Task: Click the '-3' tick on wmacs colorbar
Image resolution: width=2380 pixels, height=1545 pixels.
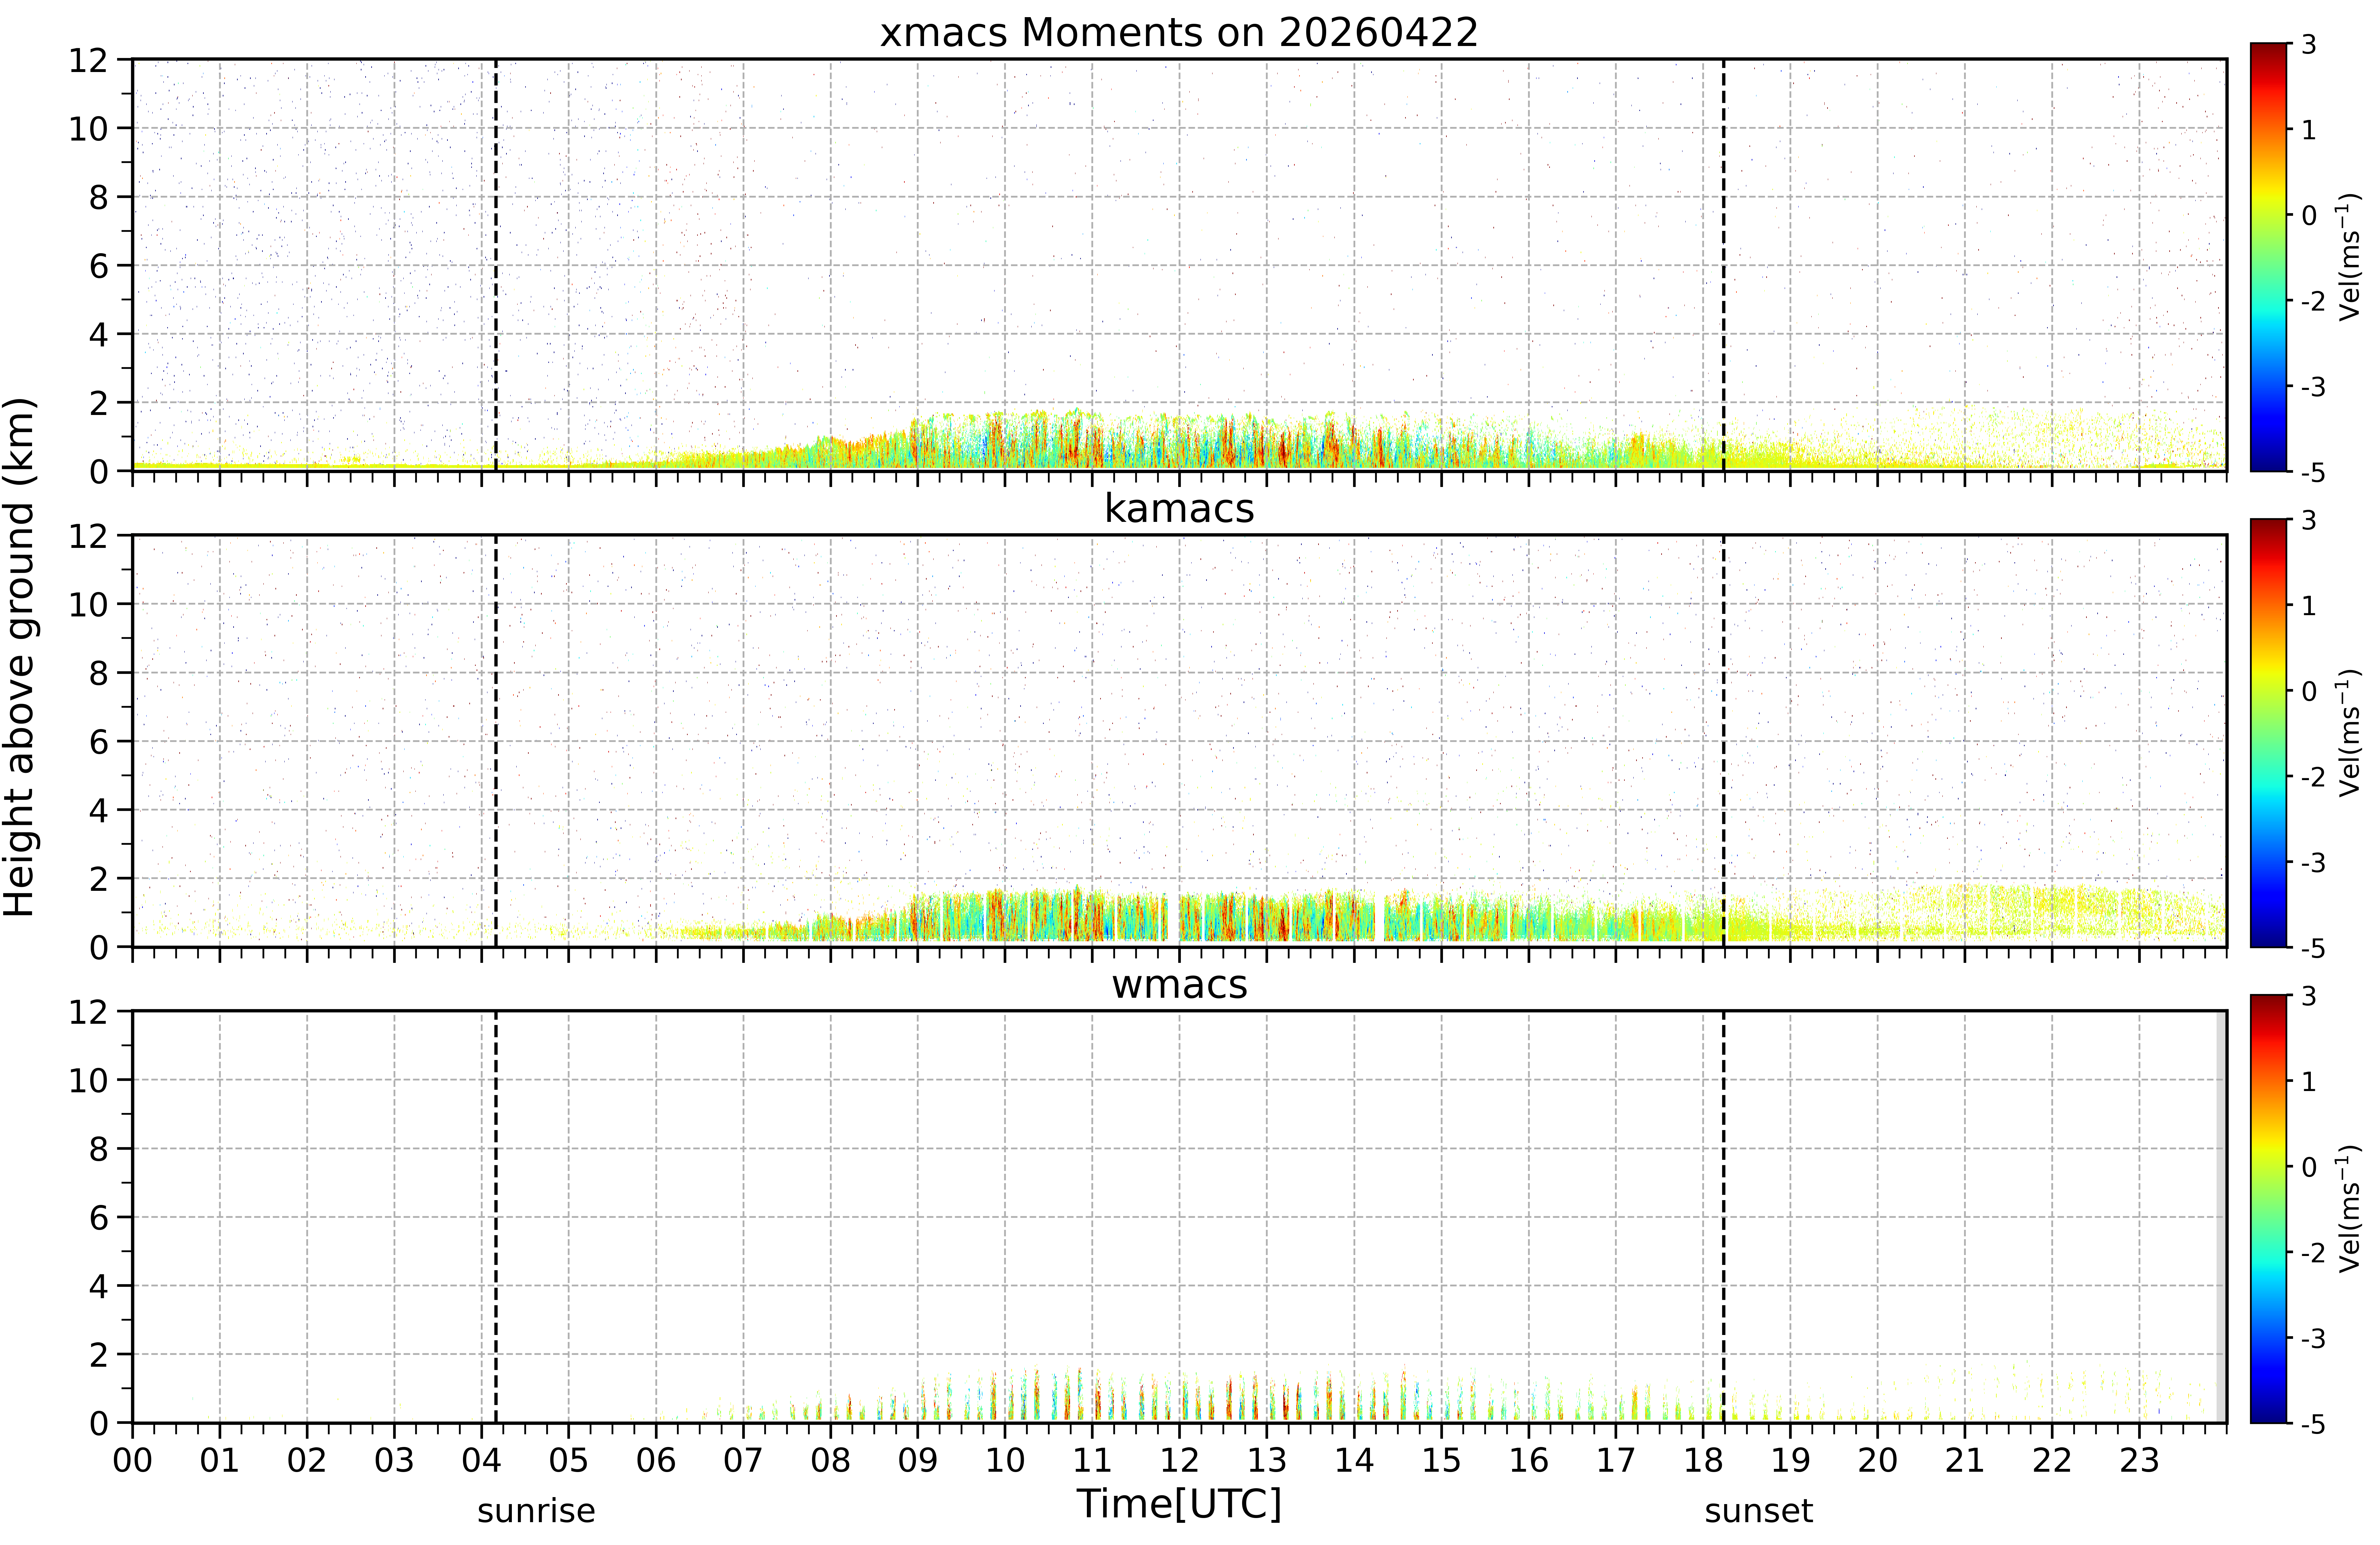Action: pos(2313,1338)
